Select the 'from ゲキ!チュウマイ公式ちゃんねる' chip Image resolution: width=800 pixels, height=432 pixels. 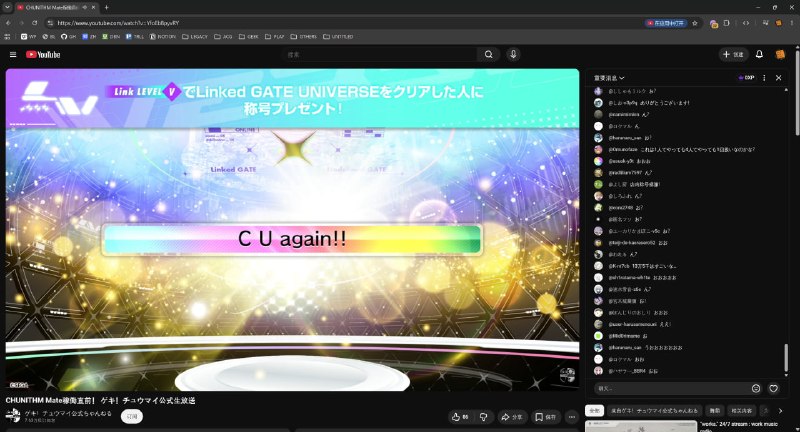(655, 410)
